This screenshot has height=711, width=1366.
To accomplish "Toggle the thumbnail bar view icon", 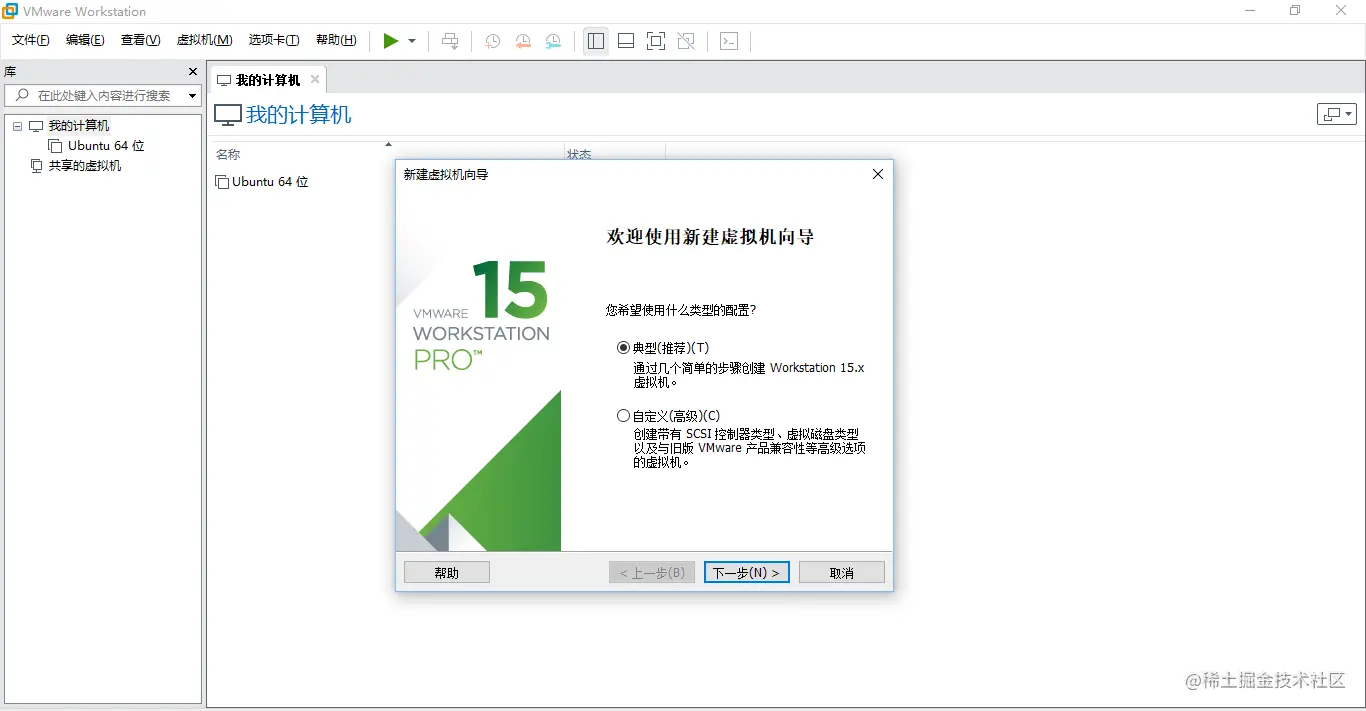I will coord(626,41).
